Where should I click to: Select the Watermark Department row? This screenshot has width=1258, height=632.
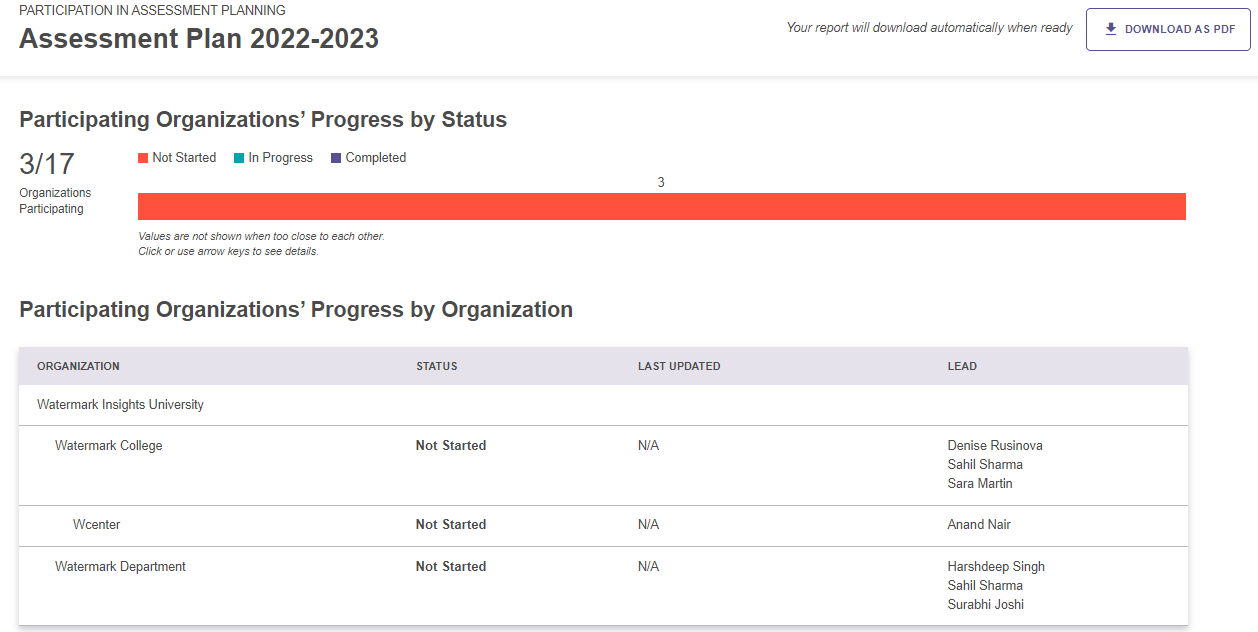coord(603,586)
